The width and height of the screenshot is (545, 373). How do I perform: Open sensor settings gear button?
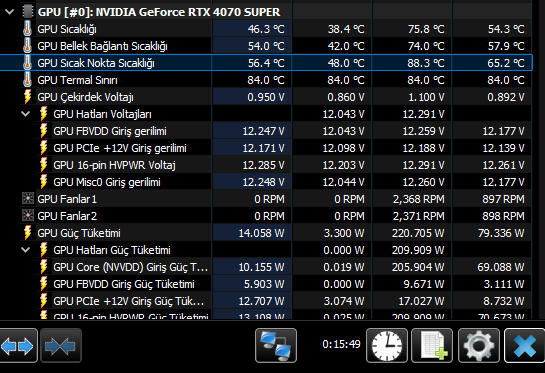479,346
